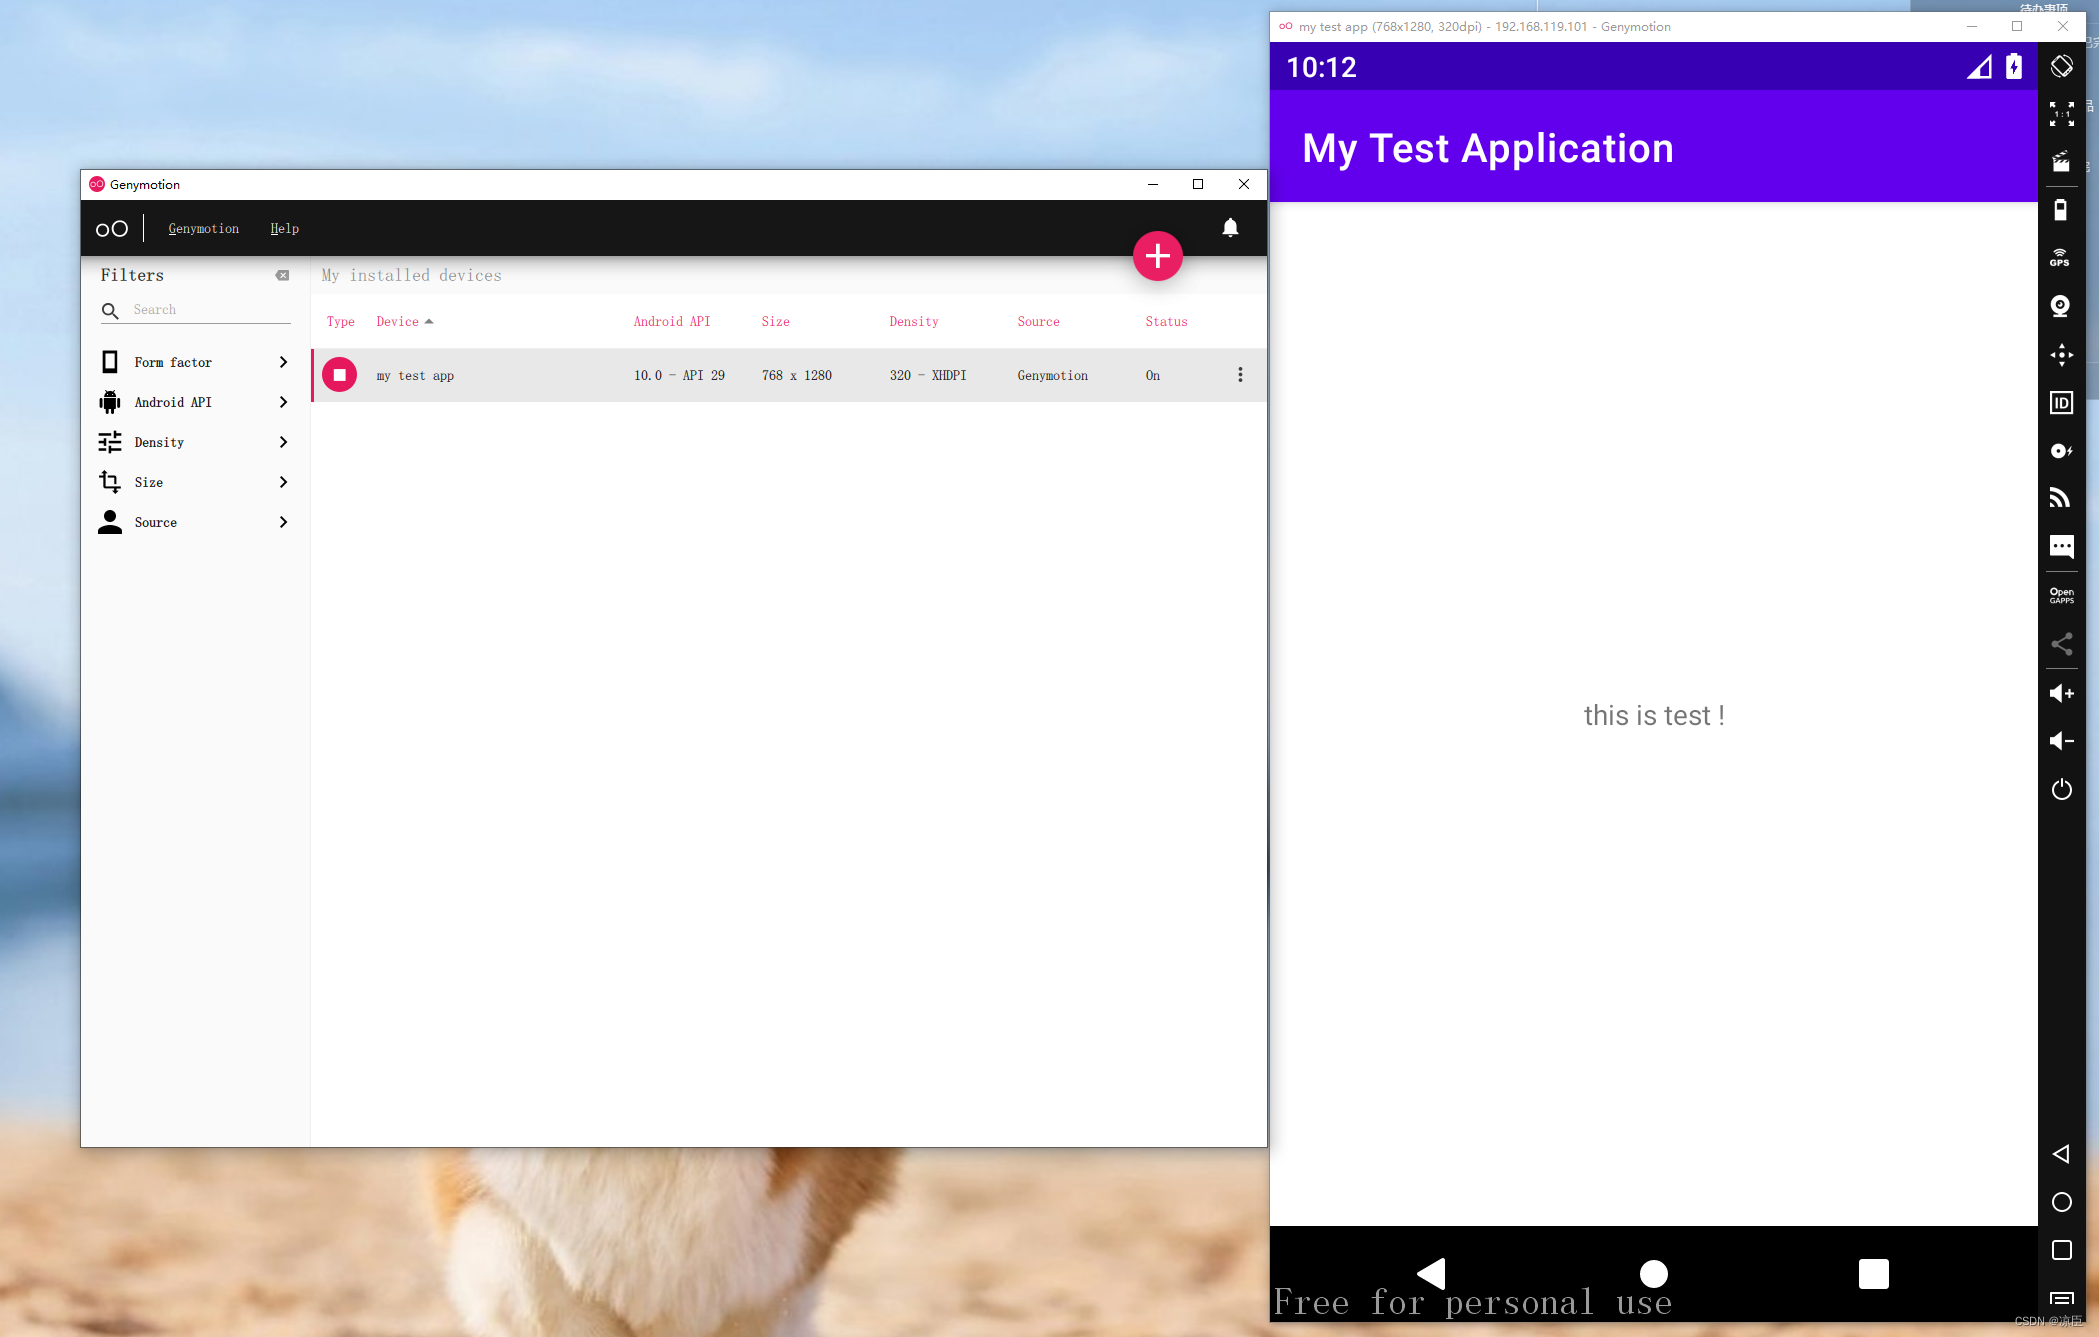The height and width of the screenshot is (1337, 2099).
Task: Open the battery widget on the sidebar
Action: tap(2061, 209)
